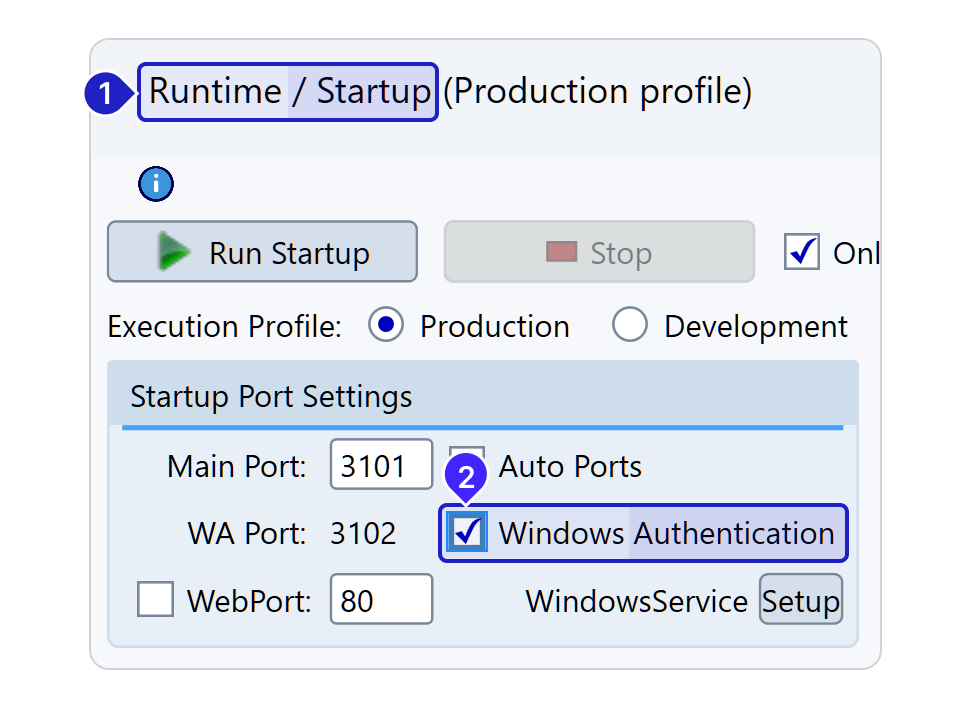
Task: Click the WebPort input field showing 80
Action: (381, 599)
